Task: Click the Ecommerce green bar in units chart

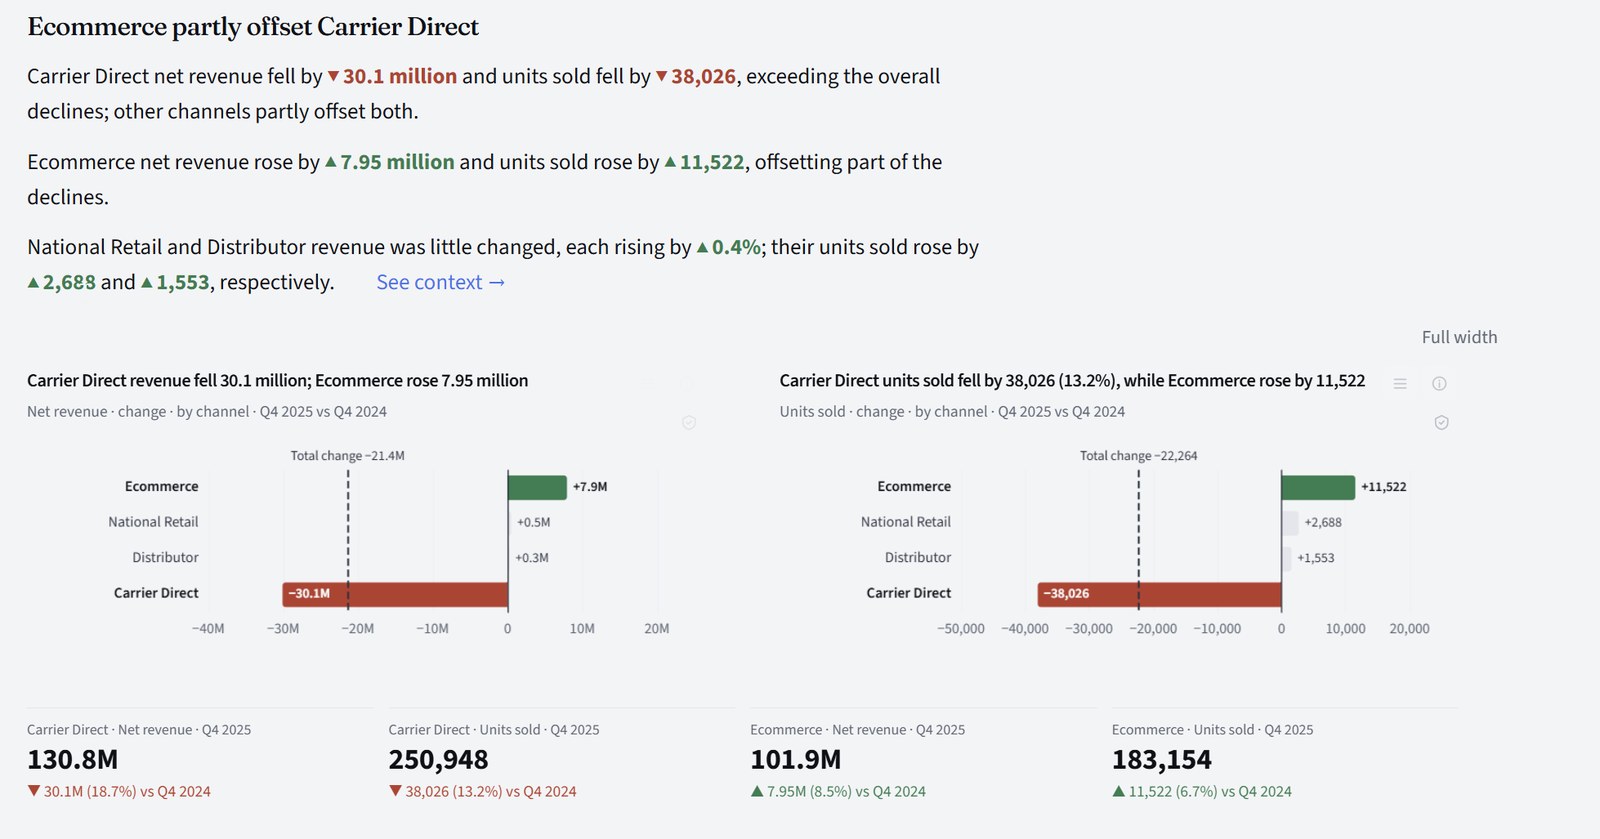Action: click(x=1318, y=487)
